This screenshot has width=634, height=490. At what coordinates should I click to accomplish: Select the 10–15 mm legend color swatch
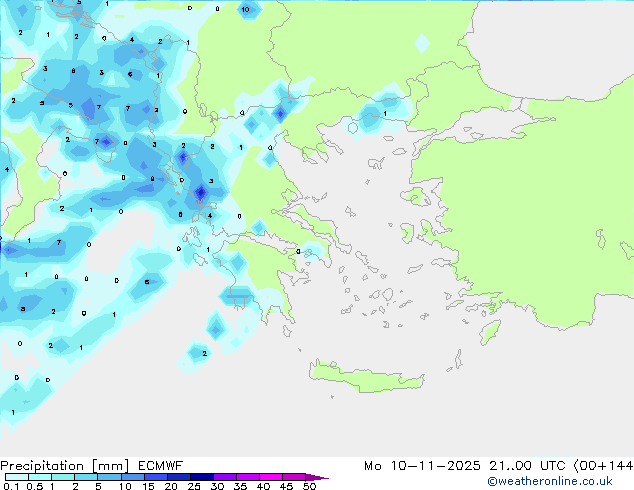pos(132,477)
